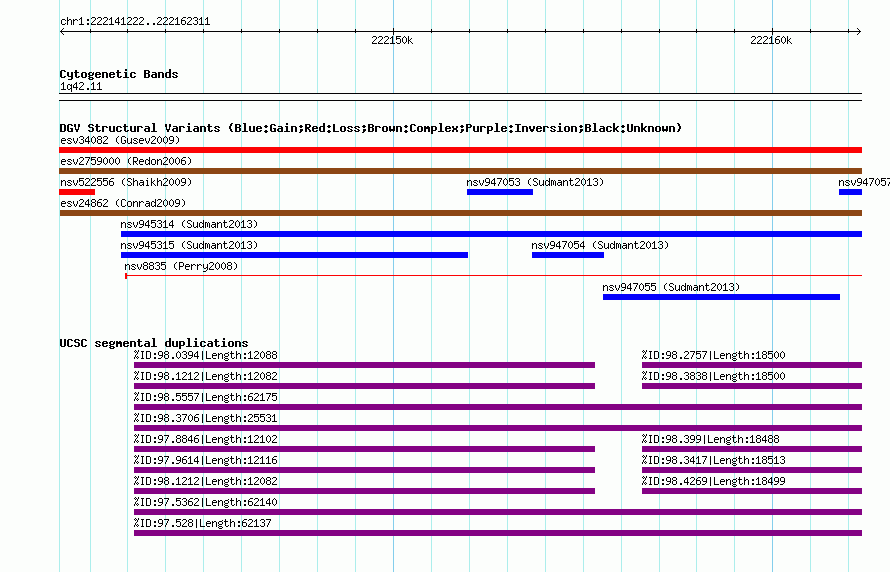
Task: Select purple bar under %ID:97.528|Length:62137
Action: click(498, 533)
